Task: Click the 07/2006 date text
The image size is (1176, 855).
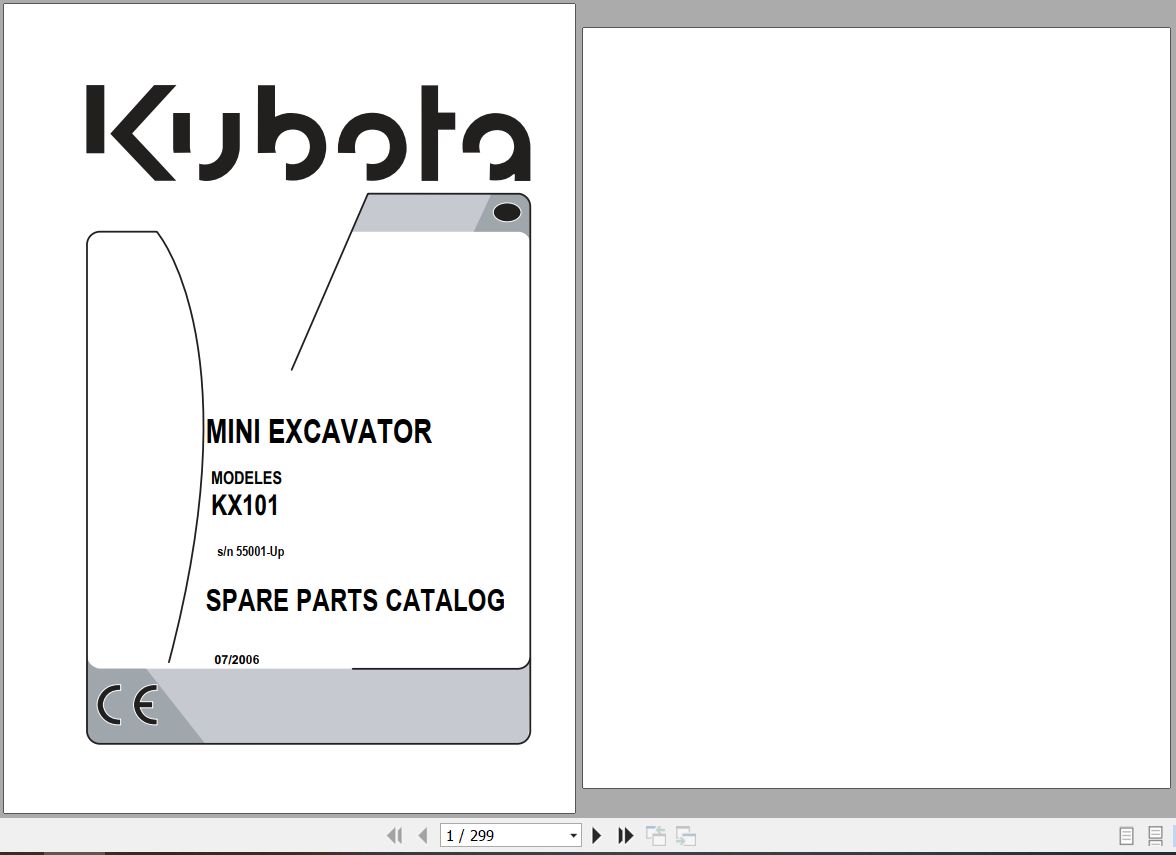Action: (x=237, y=659)
